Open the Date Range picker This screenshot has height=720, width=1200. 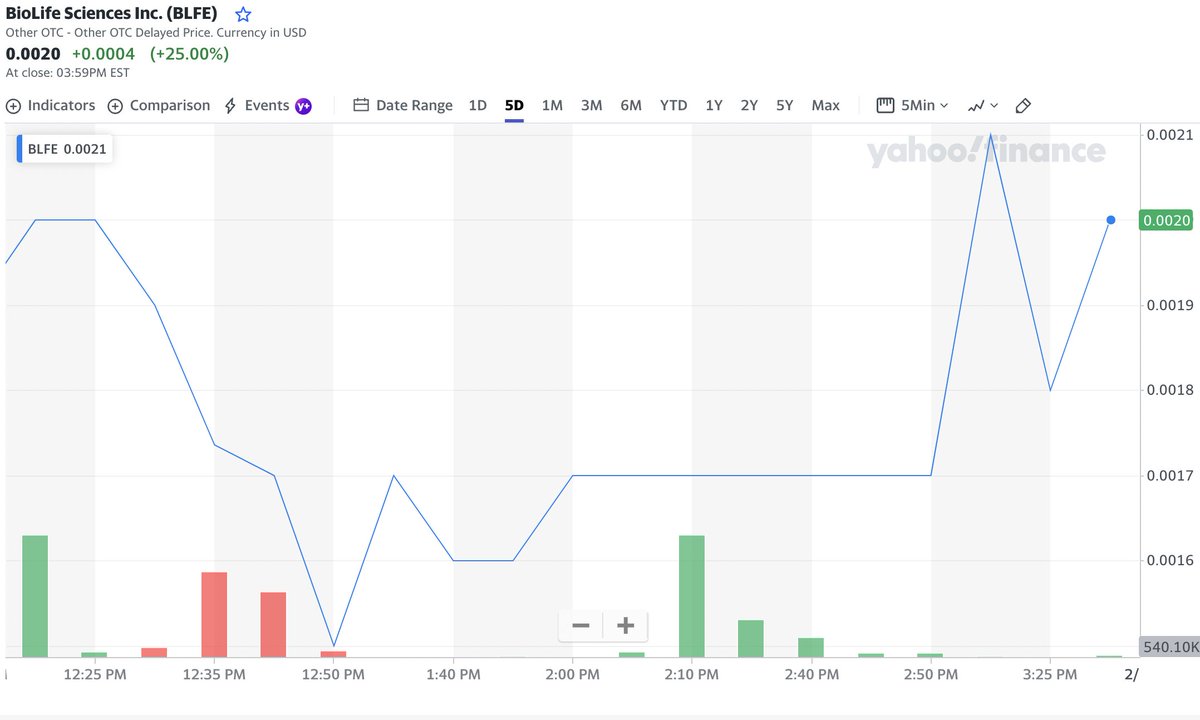point(403,105)
